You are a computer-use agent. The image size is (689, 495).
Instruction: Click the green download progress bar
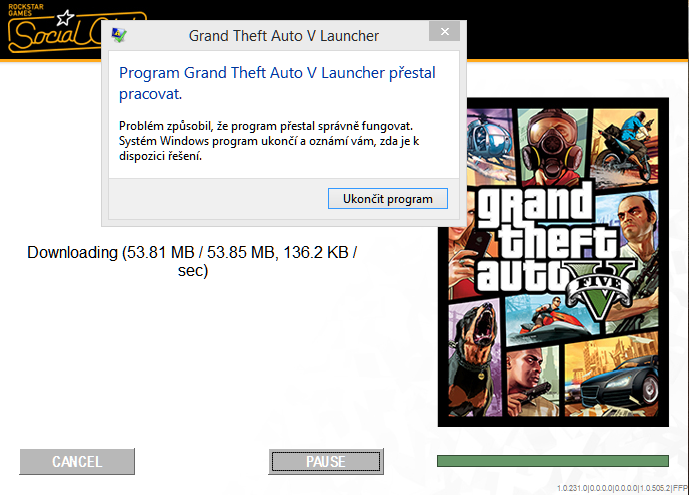pyautogui.click(x=553, y=461)
